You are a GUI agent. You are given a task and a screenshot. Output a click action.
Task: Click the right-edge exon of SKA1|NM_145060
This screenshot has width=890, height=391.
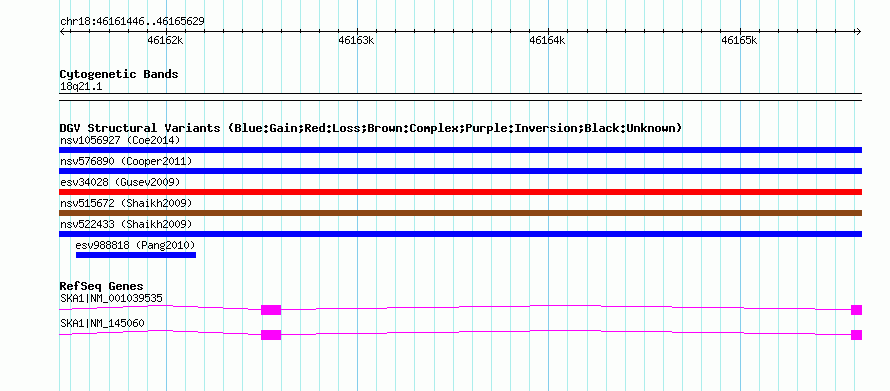tap(857, 335)
